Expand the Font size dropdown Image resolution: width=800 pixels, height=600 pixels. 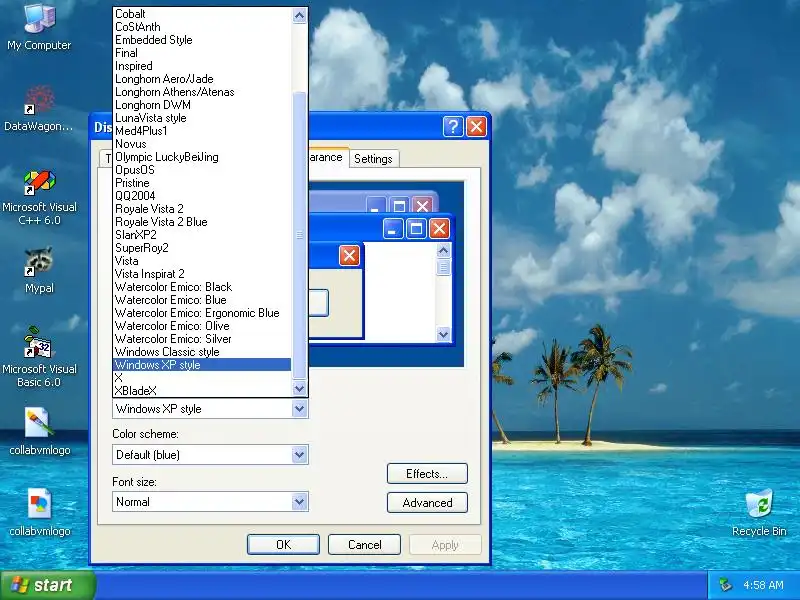click(x=299, y=502)
